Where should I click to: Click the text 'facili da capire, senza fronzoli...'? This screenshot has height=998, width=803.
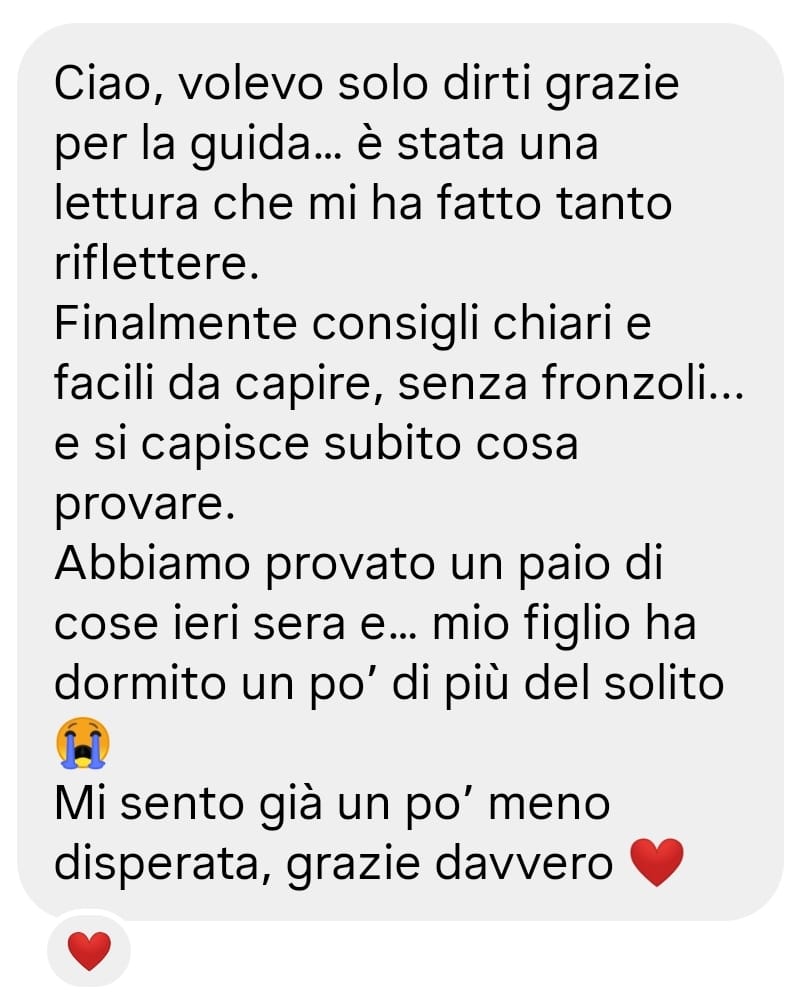coord(400,384)
